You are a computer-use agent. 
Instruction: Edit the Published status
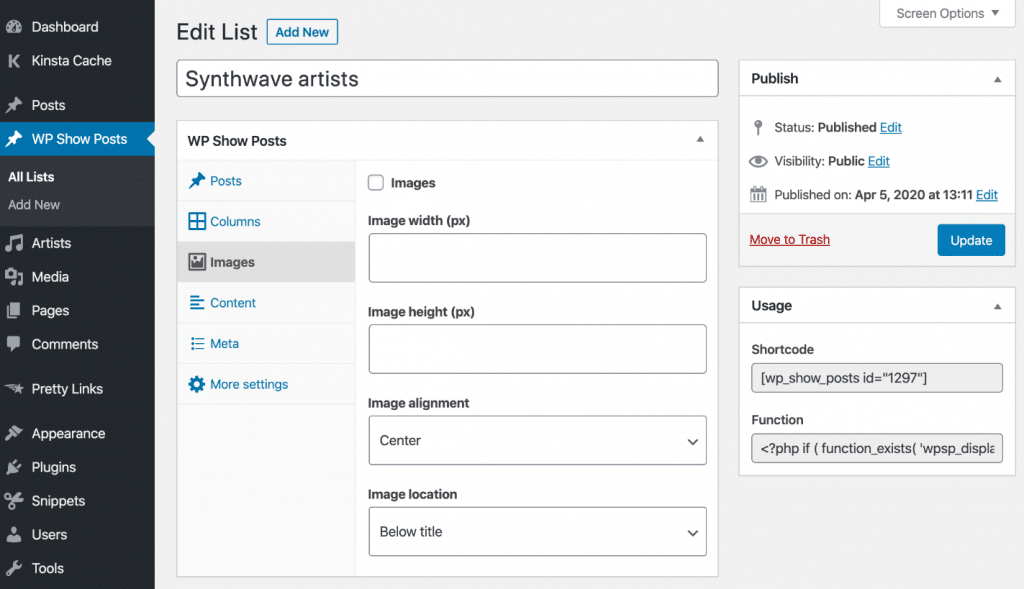coord(890,127)
